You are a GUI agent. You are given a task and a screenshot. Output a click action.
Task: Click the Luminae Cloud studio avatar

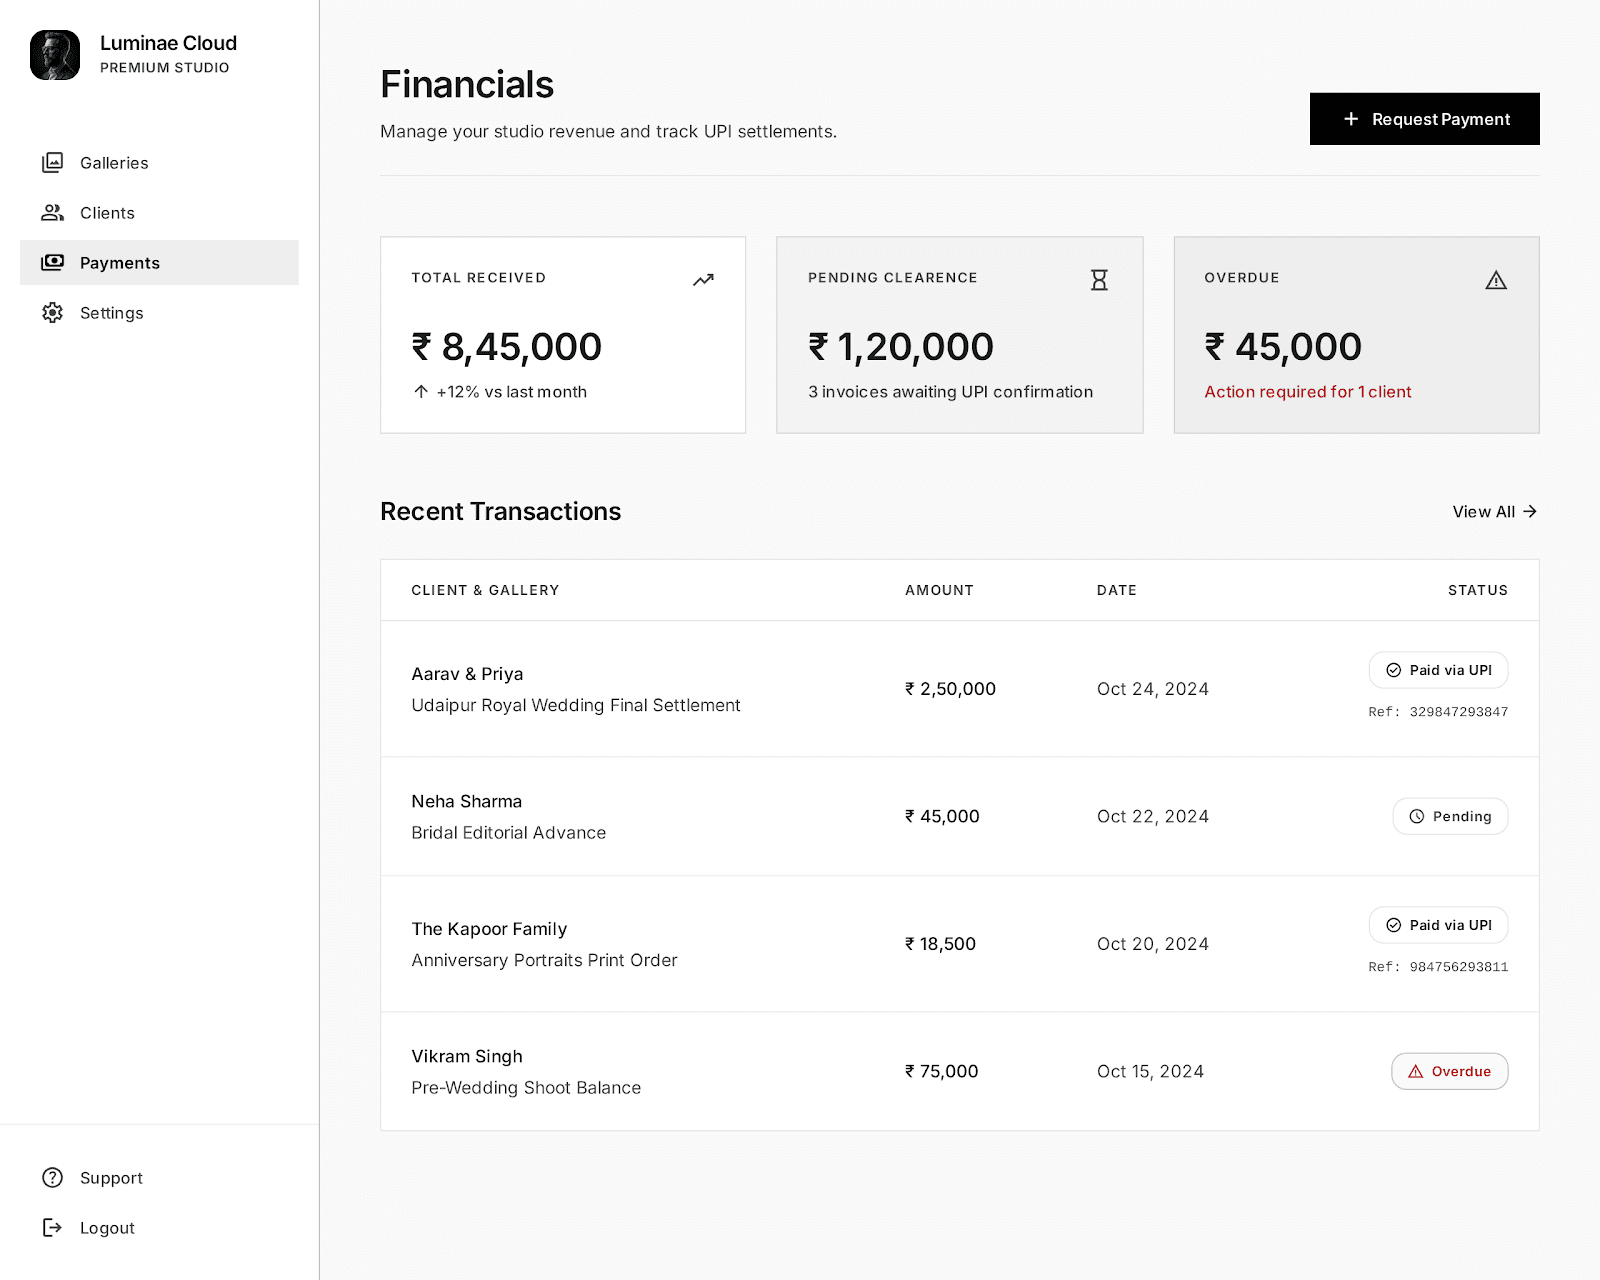click(55, 55)
